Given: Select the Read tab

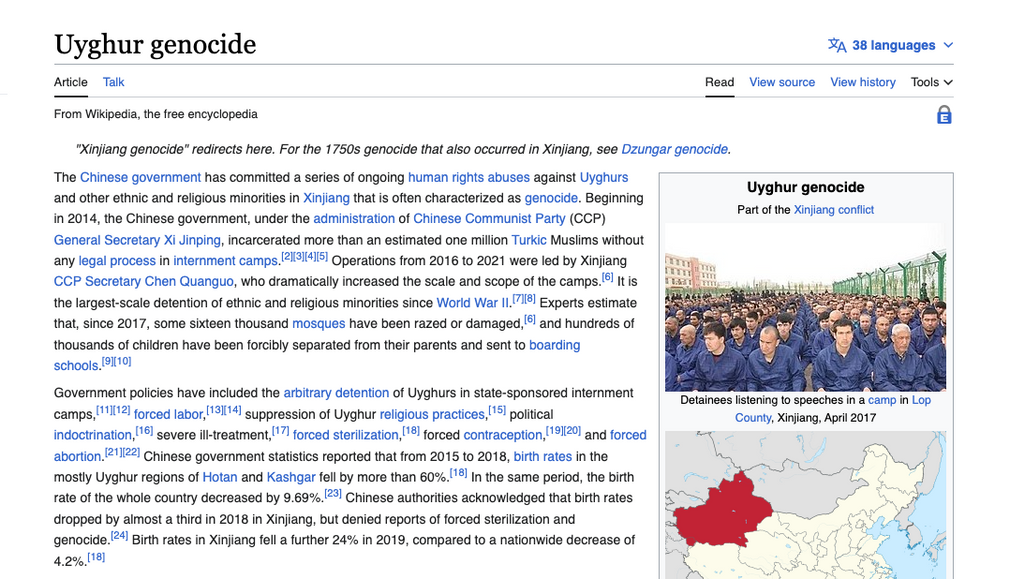Looking at the screenshot, I should [x=719, y=82].
